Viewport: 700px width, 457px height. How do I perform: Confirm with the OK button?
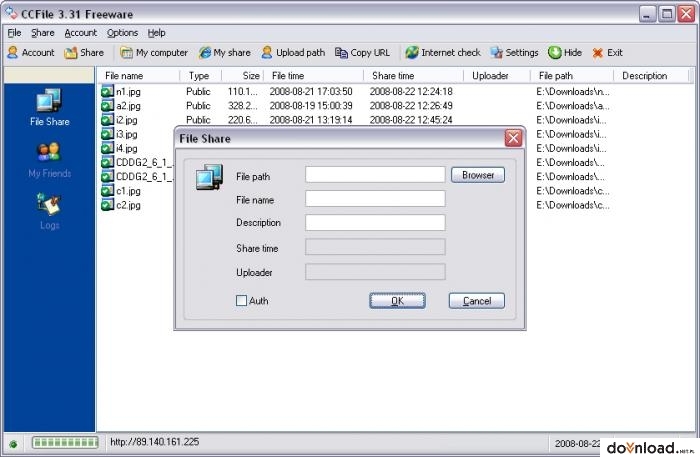coord(397,301)
